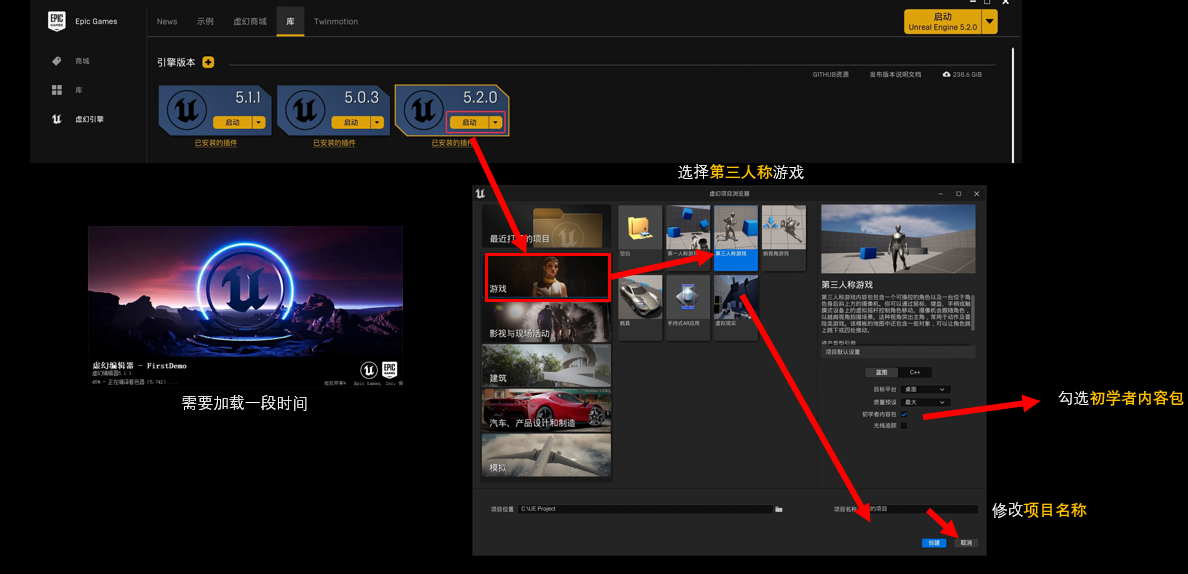Click the cloud storage icon near 238.6 GiB
1188x574 pixels.
coord(946,75)
